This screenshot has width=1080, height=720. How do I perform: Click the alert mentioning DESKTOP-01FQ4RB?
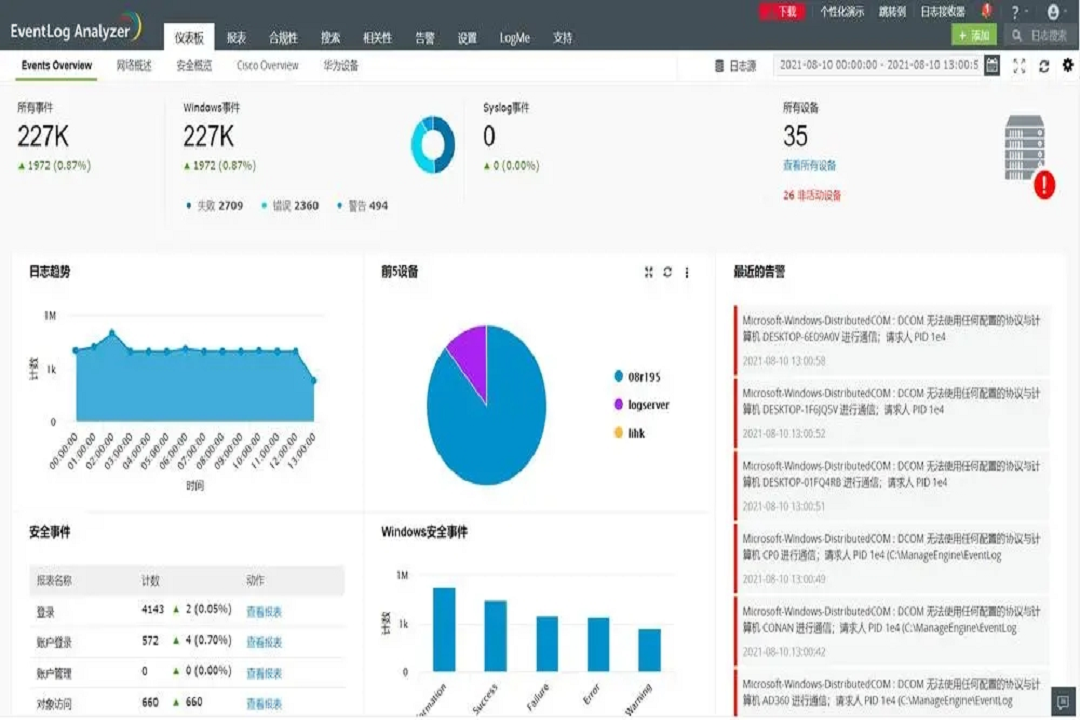coord(893,486)
